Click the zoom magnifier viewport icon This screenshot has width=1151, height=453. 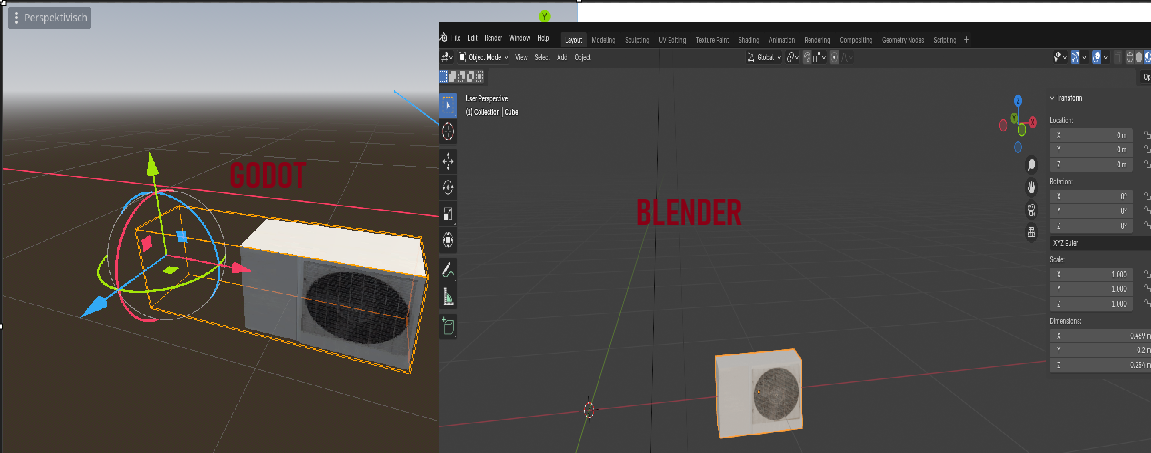[1031, 164]
